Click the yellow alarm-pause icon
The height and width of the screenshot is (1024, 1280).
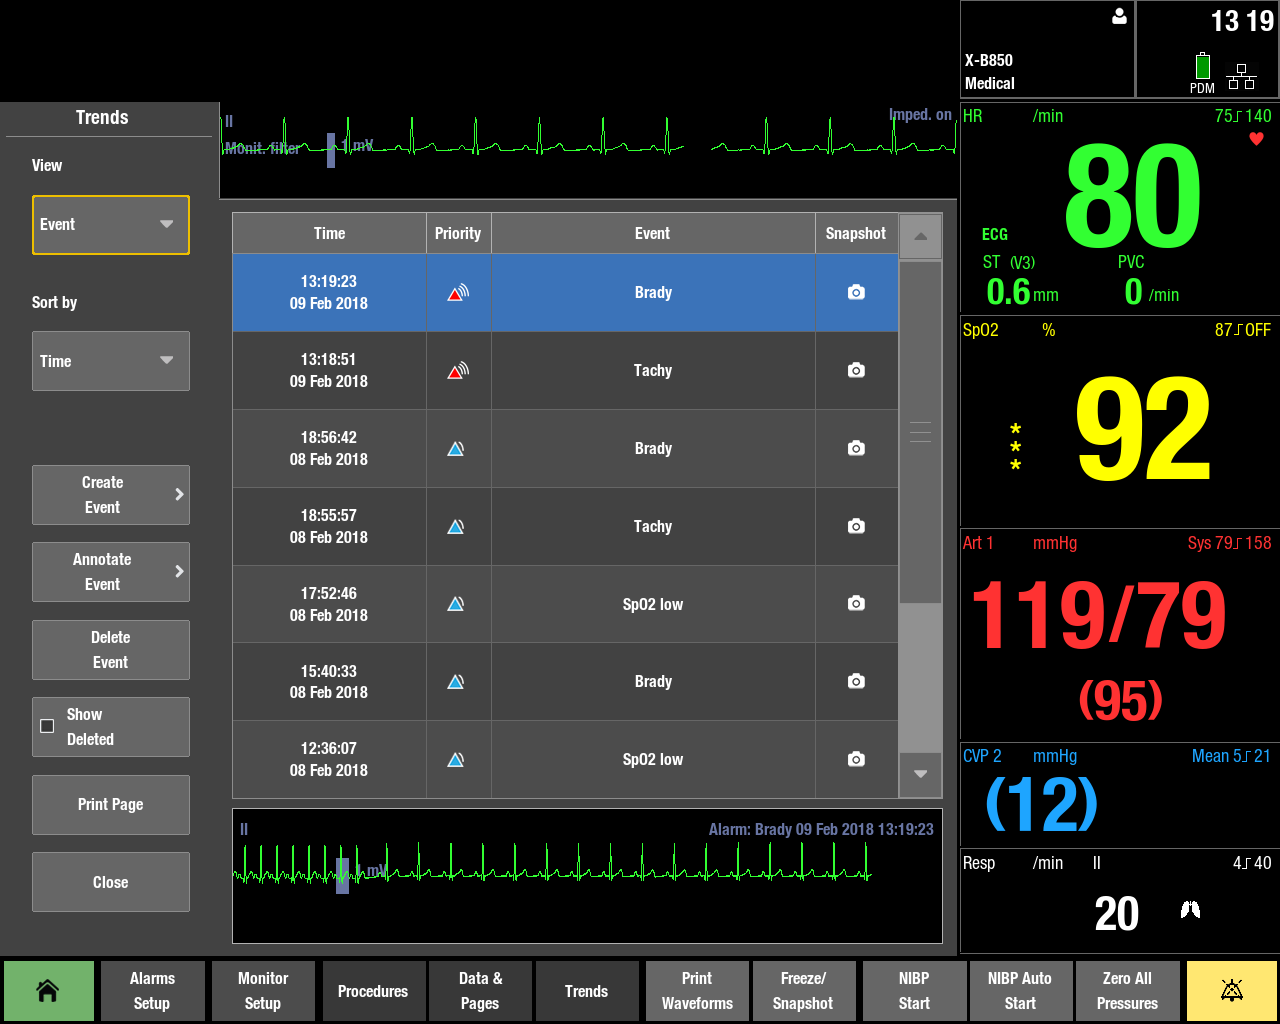[1231, 990]
